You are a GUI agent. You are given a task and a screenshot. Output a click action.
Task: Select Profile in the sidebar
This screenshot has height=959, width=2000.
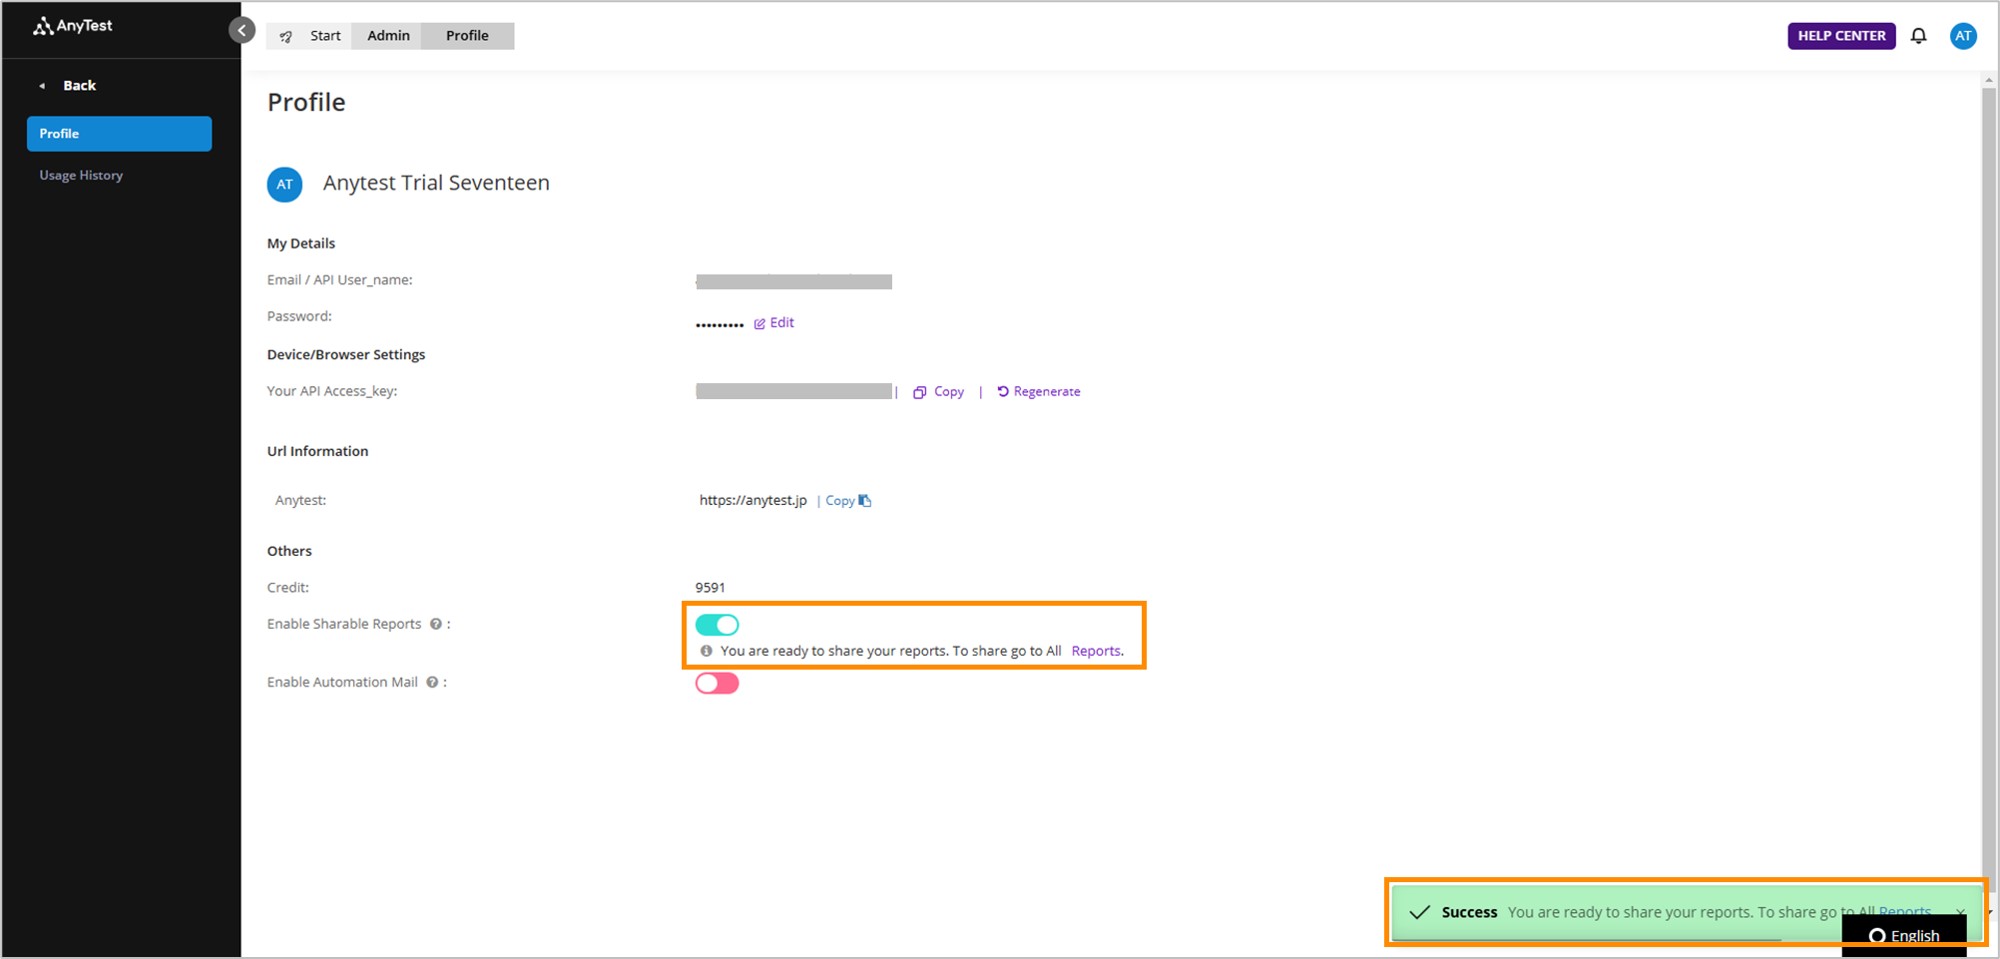(x=119, y=134)
